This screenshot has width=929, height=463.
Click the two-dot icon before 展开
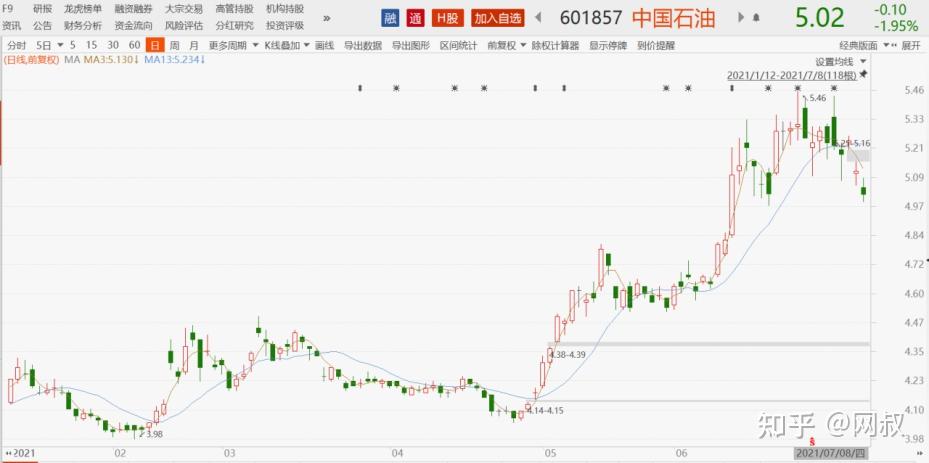click(x=896, y=45)
